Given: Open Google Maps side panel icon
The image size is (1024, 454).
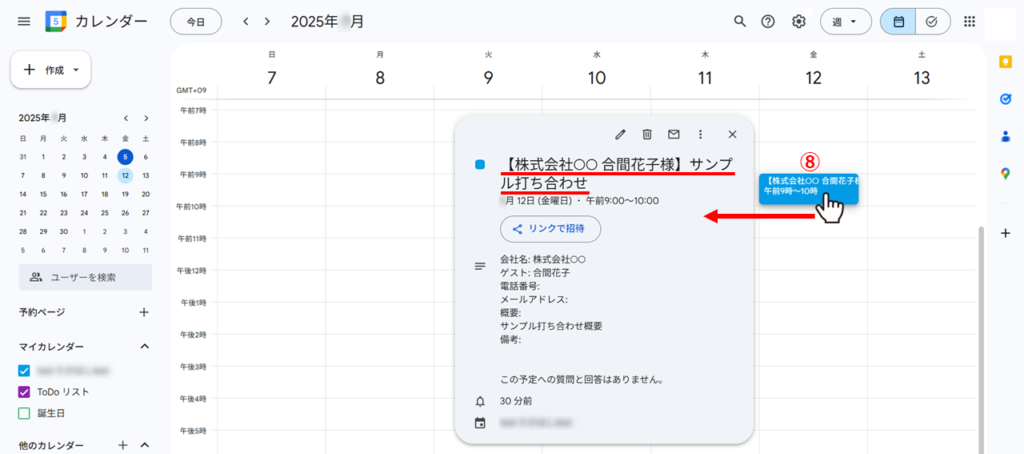Looking at the screenshot, I should coord(1006,172).
